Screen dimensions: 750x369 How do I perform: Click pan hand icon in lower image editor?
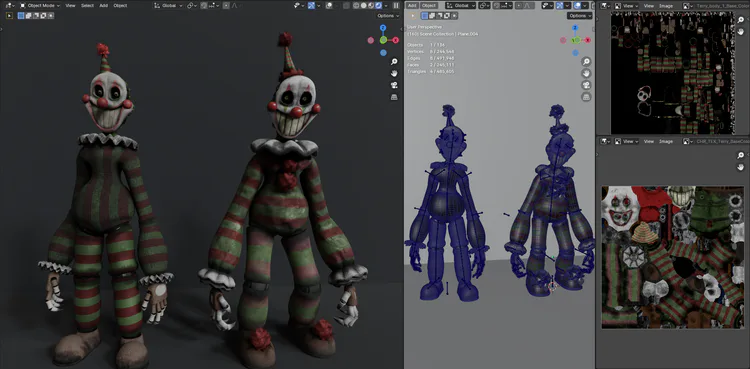[741, 167]
